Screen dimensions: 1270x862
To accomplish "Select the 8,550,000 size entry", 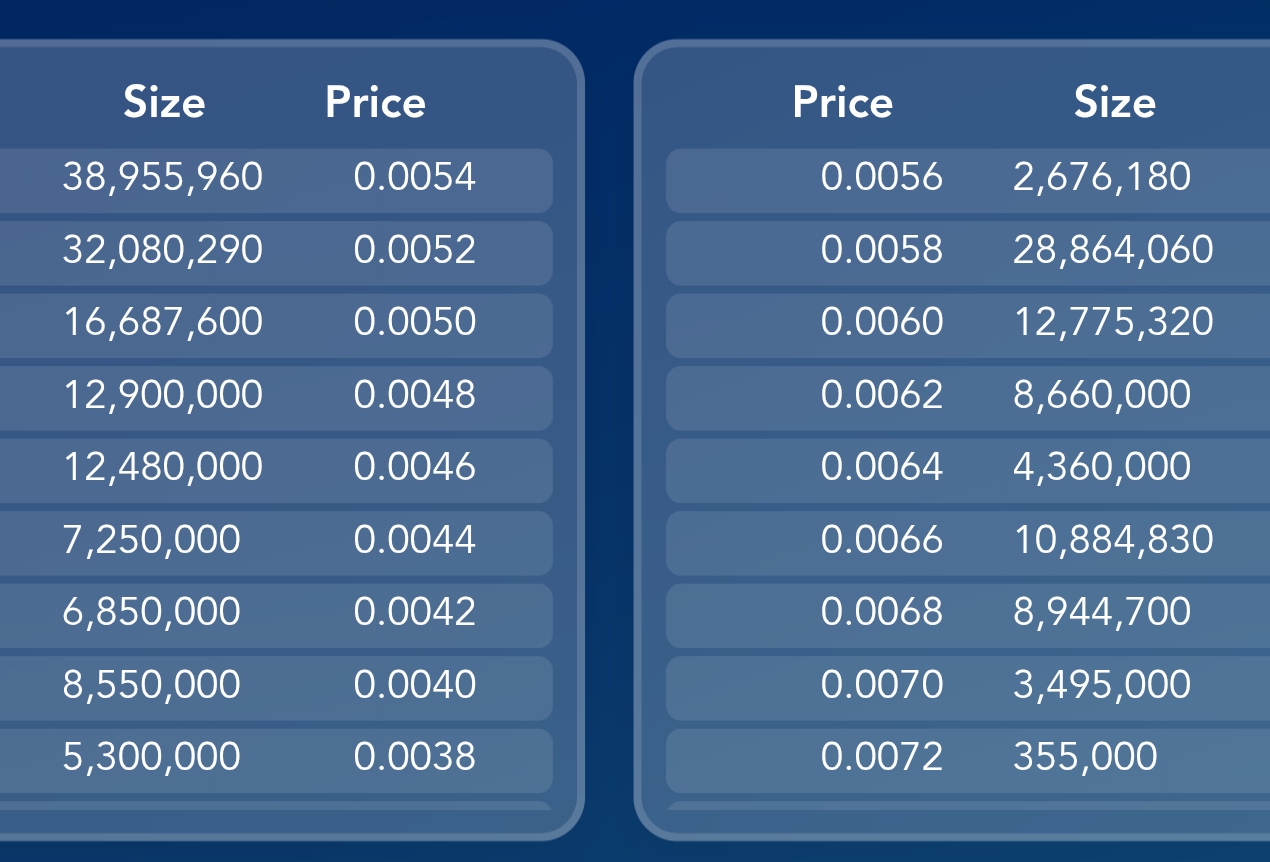I will tap(151, 685).
